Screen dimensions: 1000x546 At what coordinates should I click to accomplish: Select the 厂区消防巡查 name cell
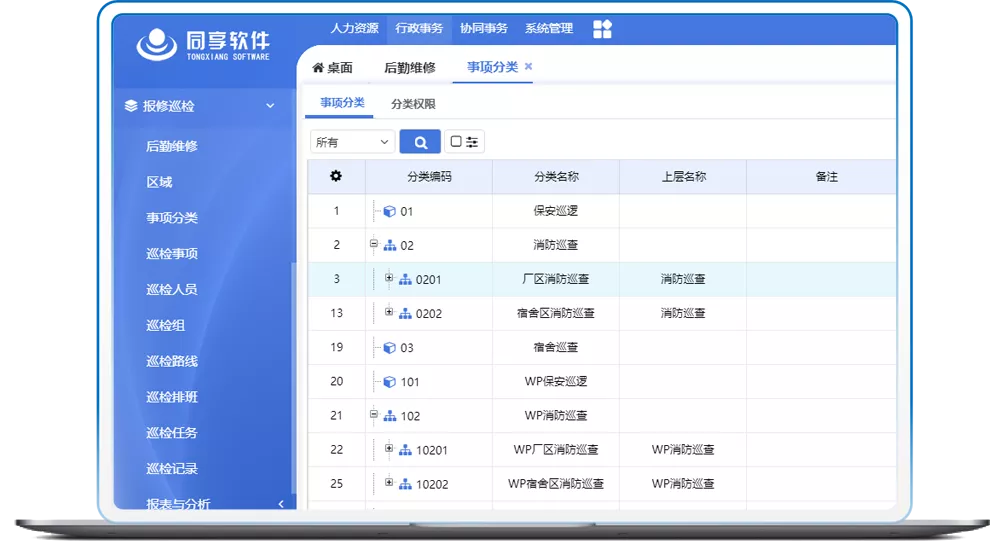pos(555,279)
